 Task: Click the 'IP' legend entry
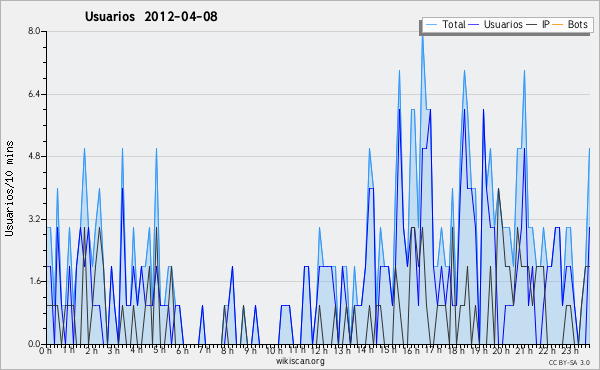point(546,24)
